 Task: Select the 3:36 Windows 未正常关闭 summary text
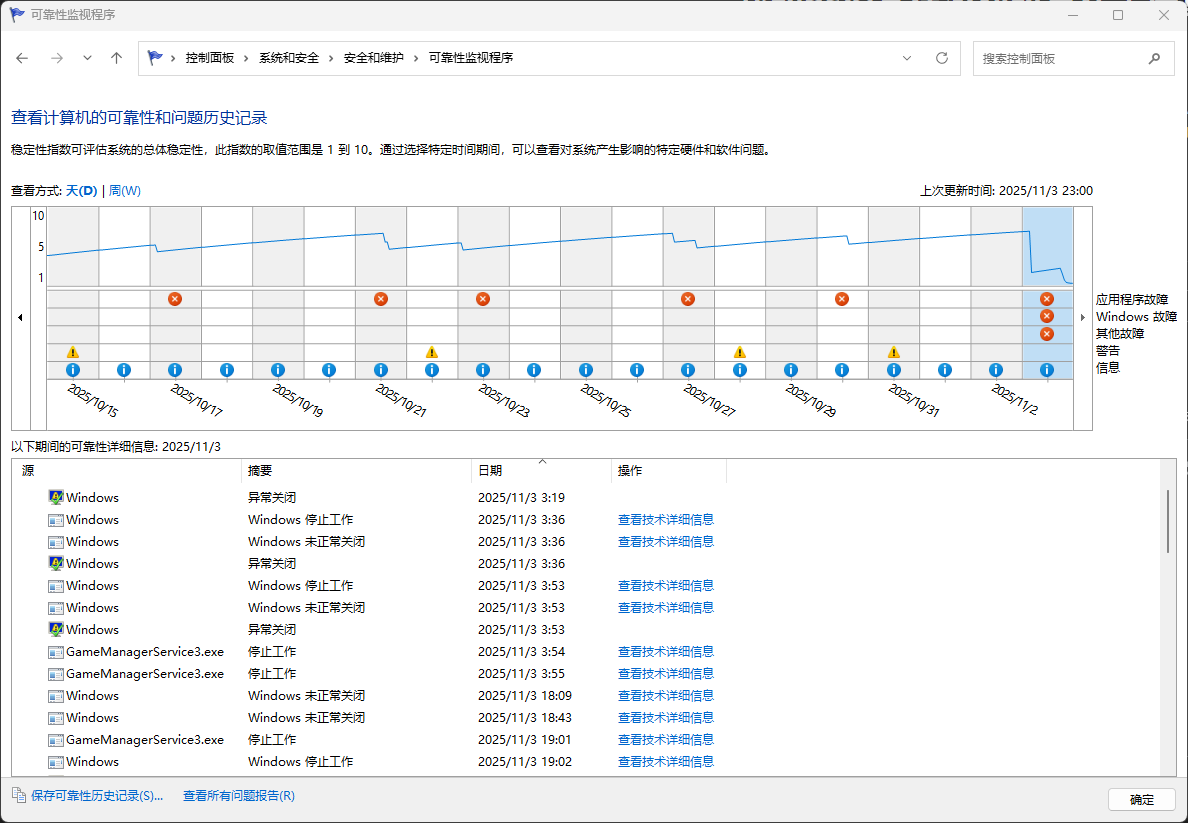point(306,542)
